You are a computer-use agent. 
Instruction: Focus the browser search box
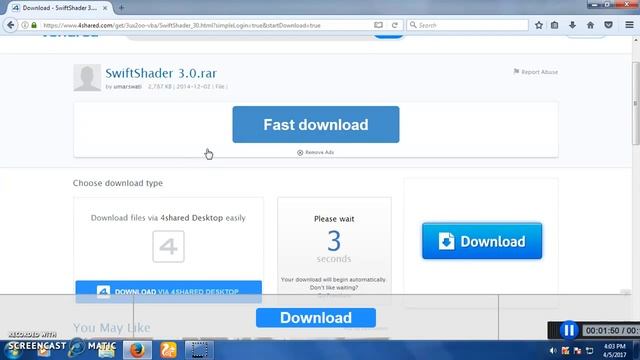tap(467, 25)
